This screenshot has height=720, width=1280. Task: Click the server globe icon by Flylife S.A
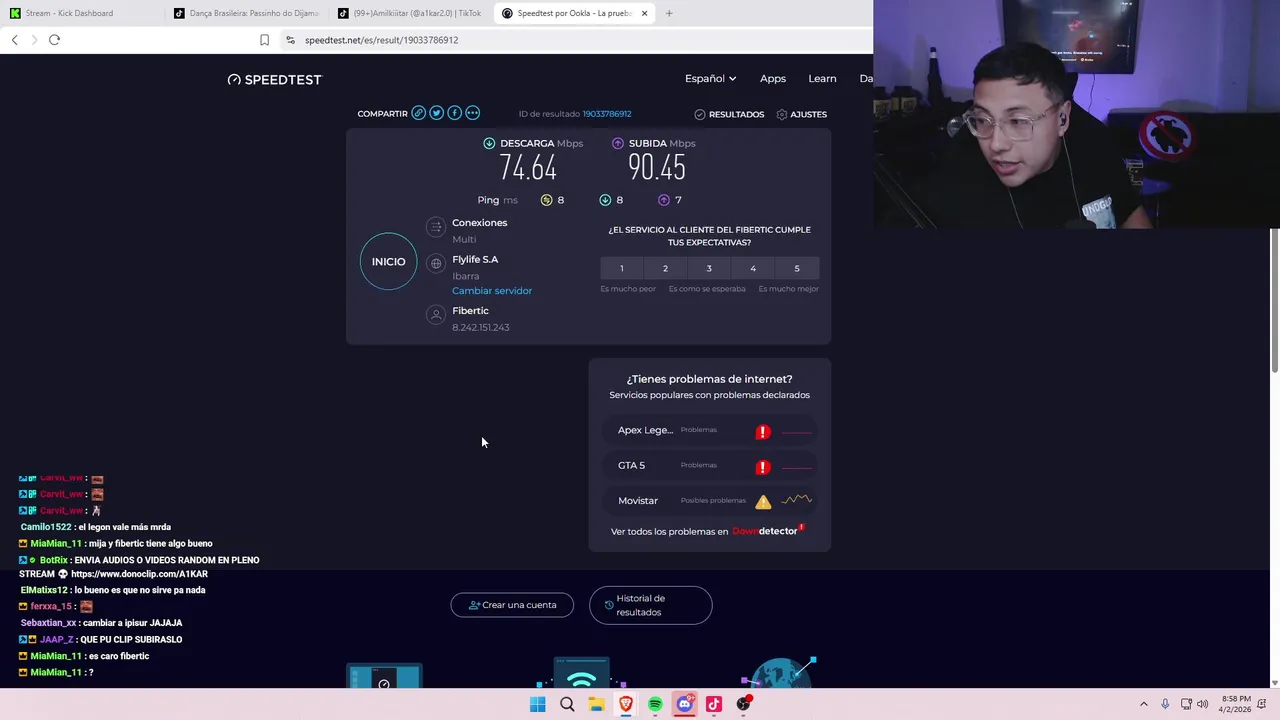(435, 264)
